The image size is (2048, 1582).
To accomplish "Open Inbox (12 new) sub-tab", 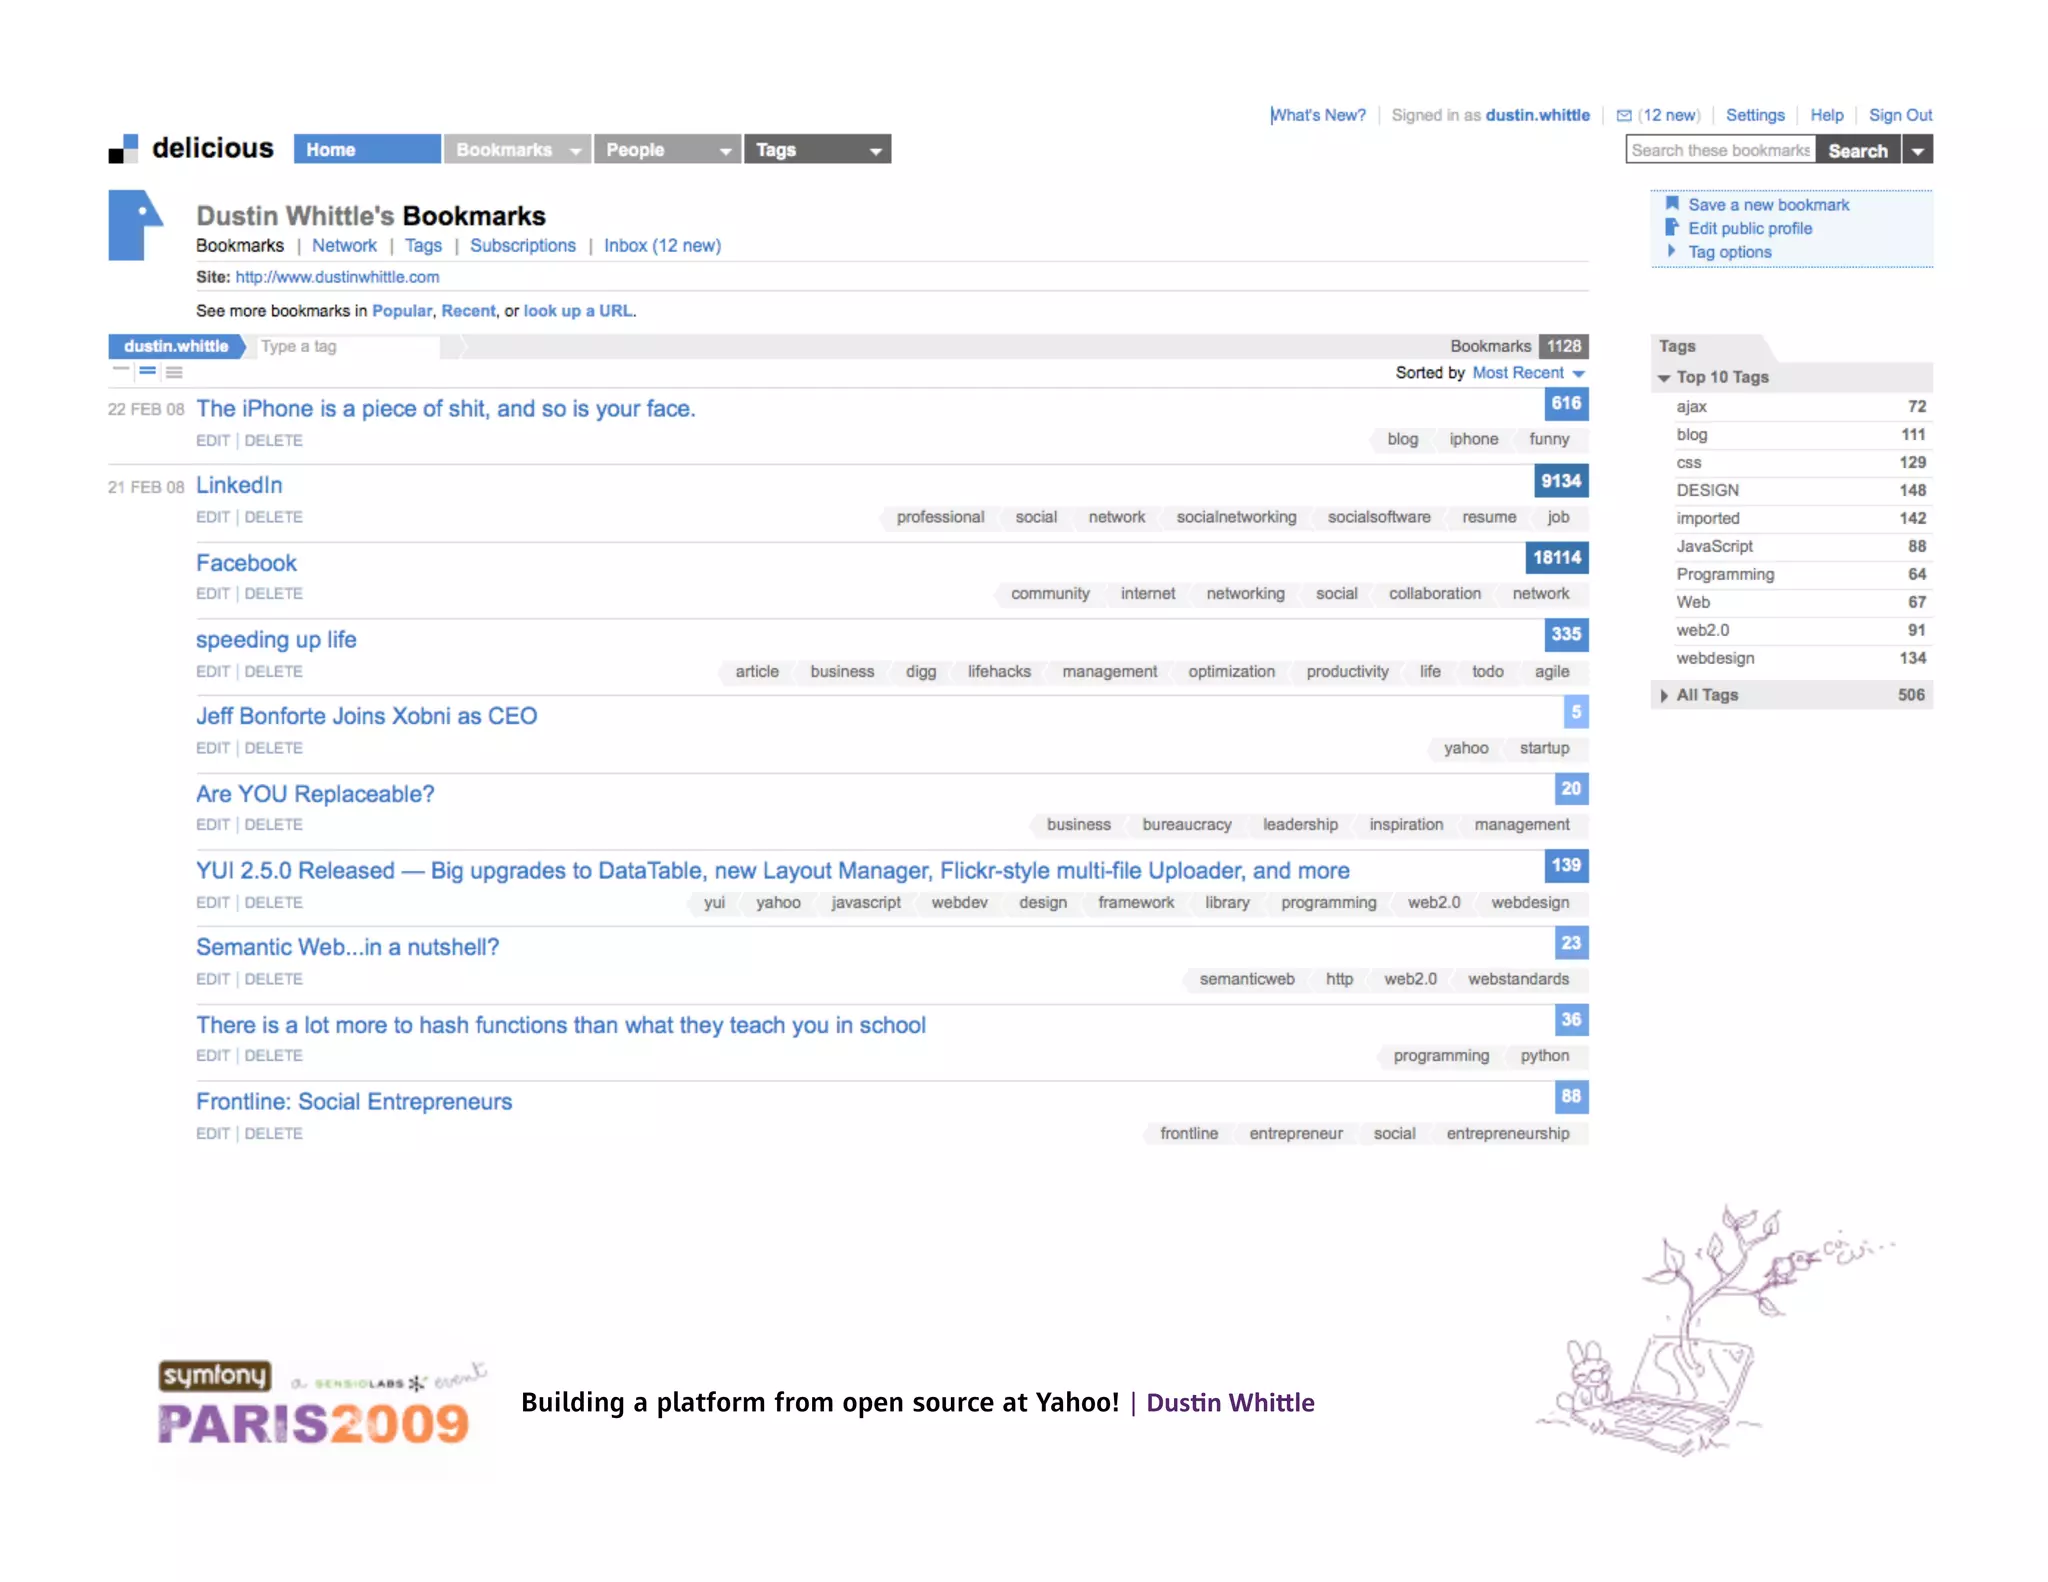I will point(662,246).
